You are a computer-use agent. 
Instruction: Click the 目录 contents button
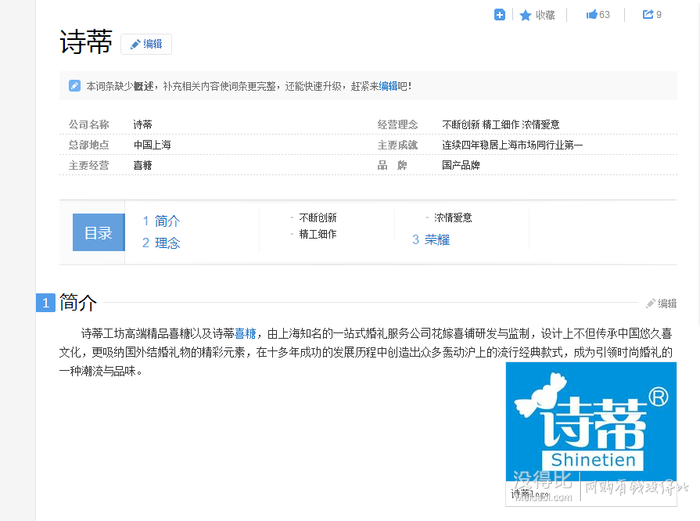tap(99, 232)
